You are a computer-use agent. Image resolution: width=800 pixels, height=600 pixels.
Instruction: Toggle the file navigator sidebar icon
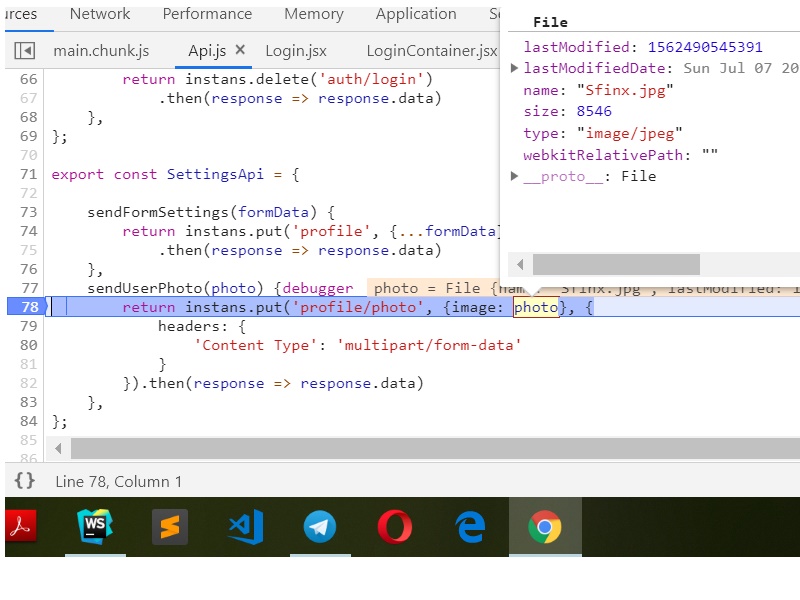point(25,51)
